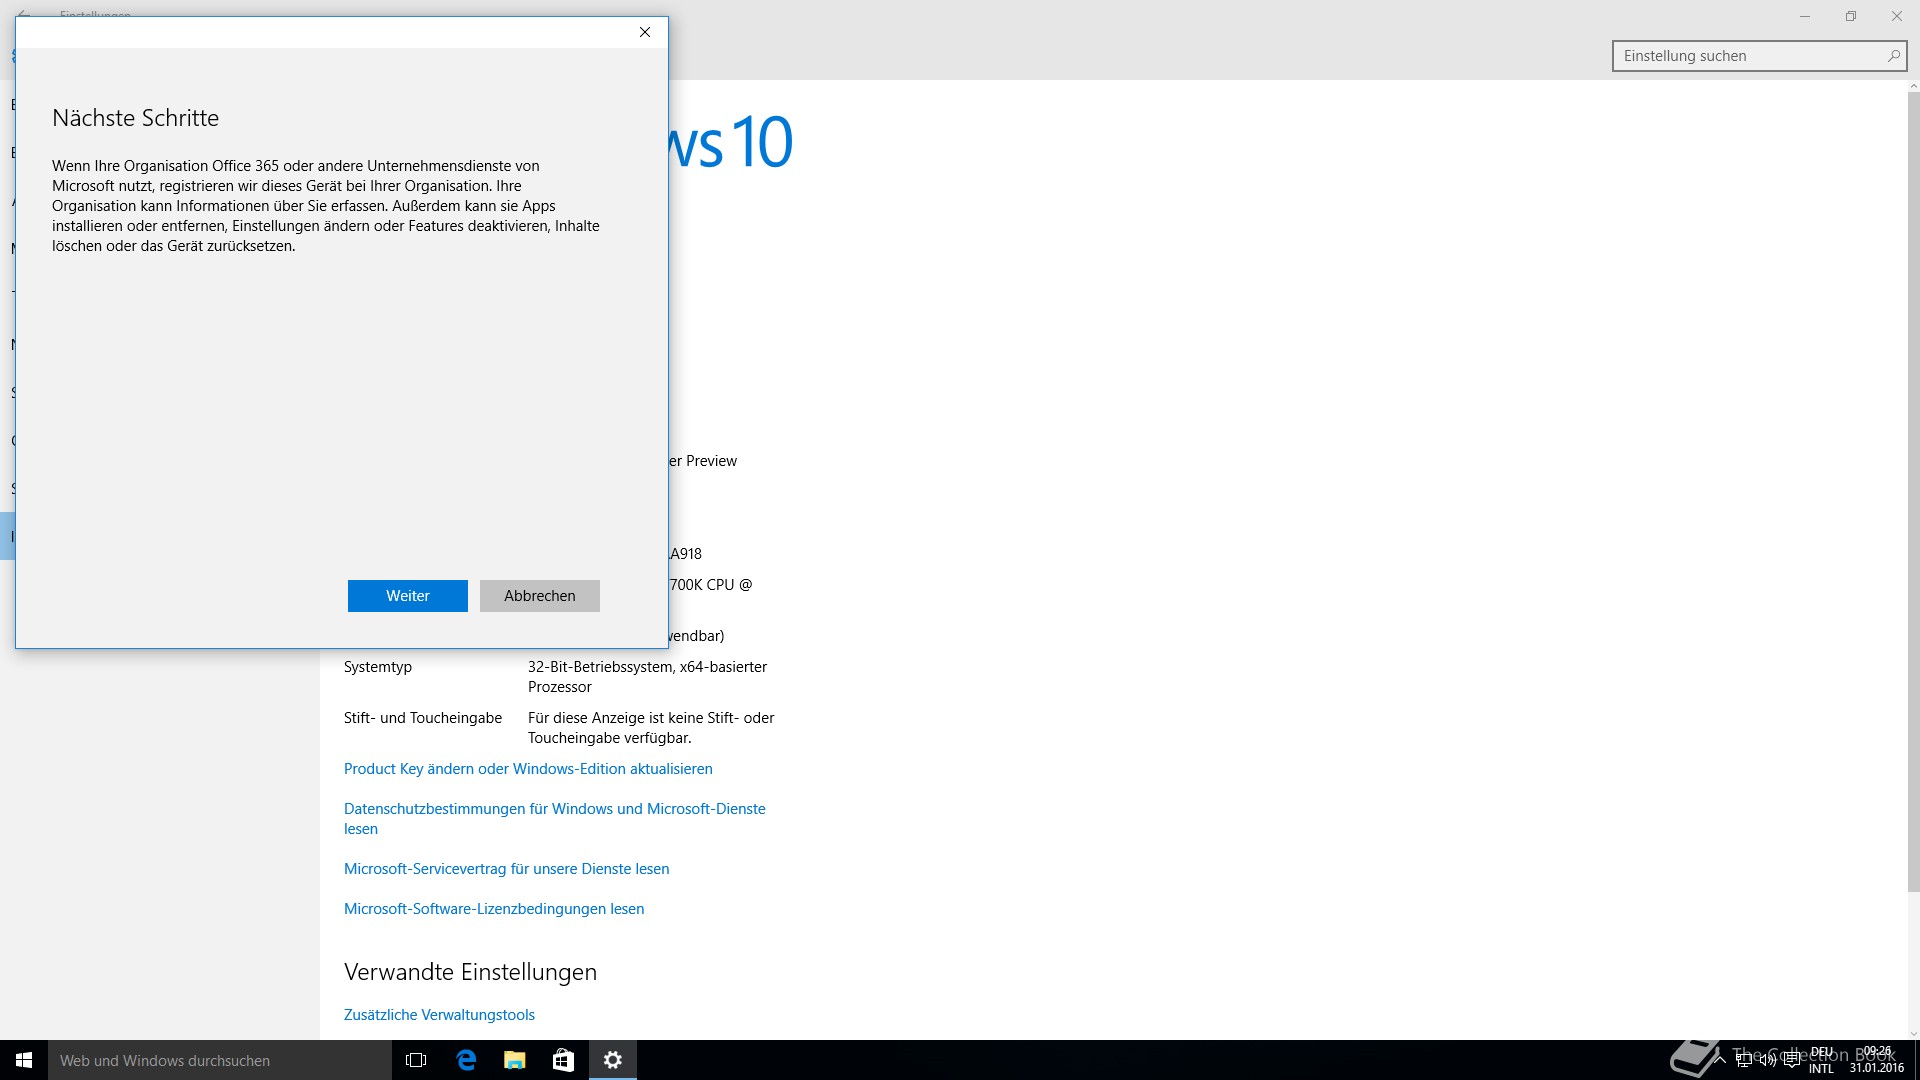This screenshot has height=1080, width=1920.
Task: Click the Verwandte Einstellungen heading
Action: [x=470, y=972]
